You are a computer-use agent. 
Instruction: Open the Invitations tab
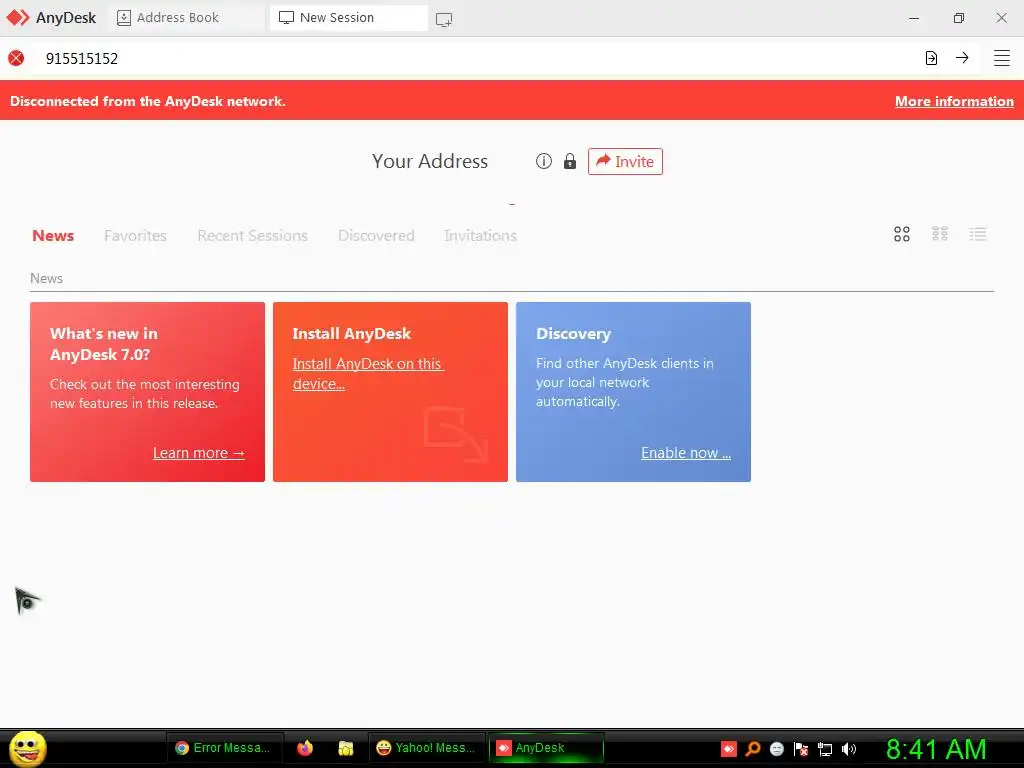(481, 236)
